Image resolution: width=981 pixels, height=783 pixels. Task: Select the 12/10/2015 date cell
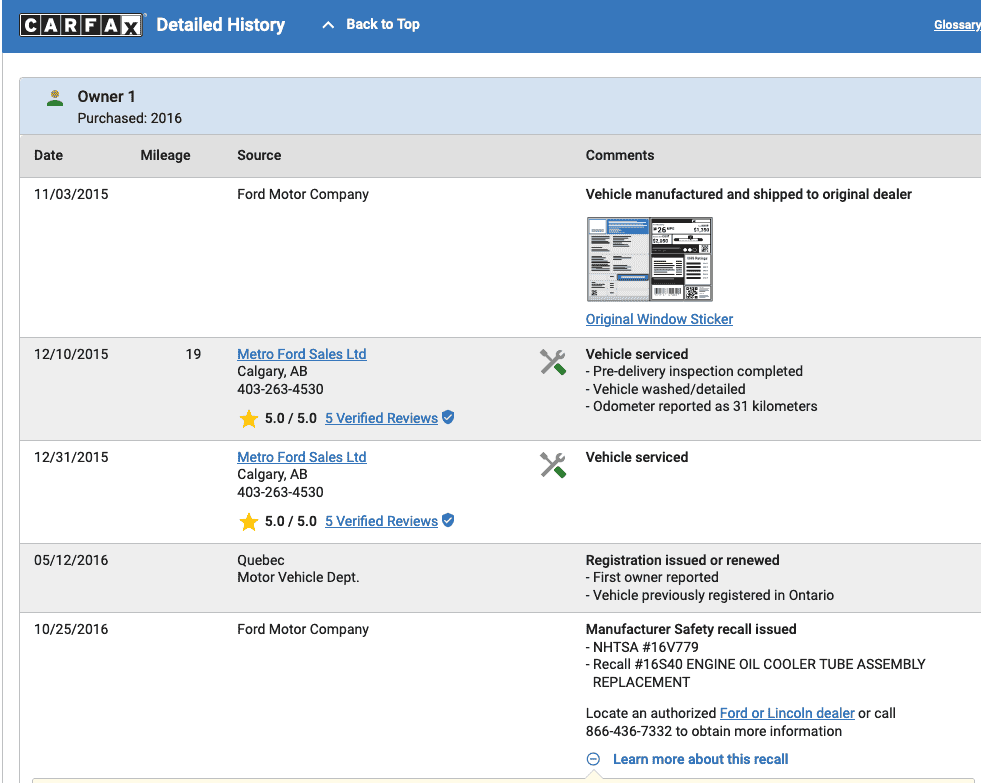point(71,355)
